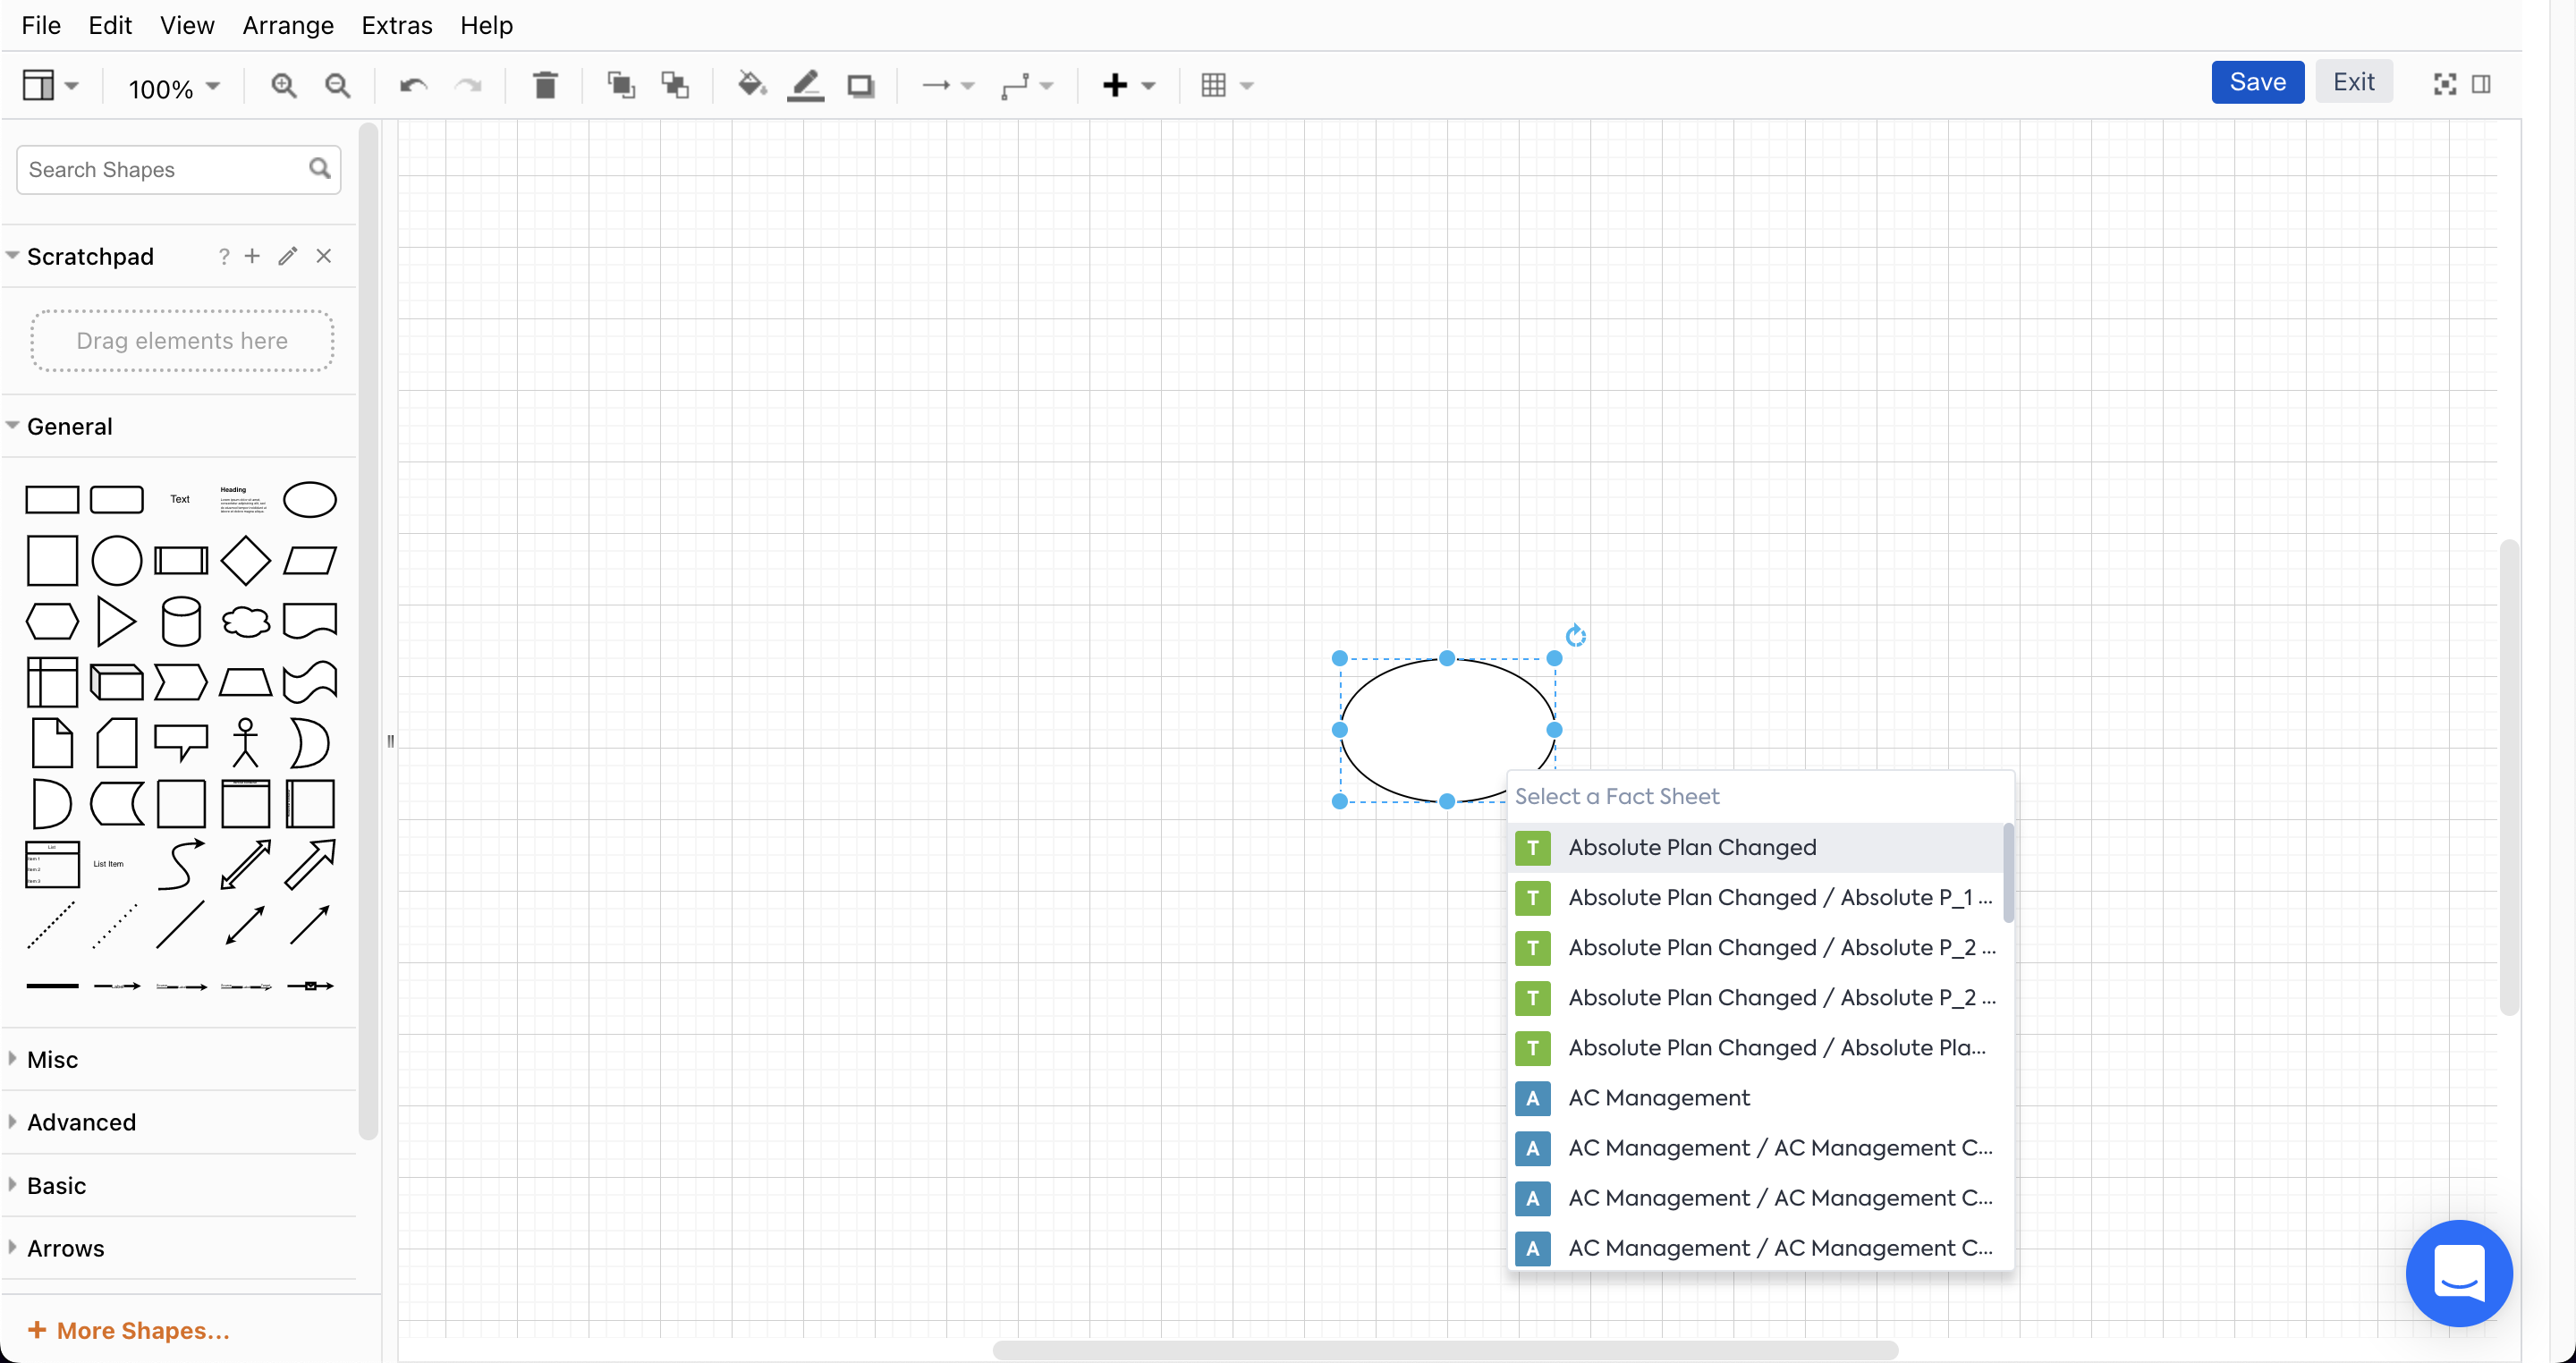Click the To Front icon
Screen dimensions: 2576x1363
[x=621, y=85]
